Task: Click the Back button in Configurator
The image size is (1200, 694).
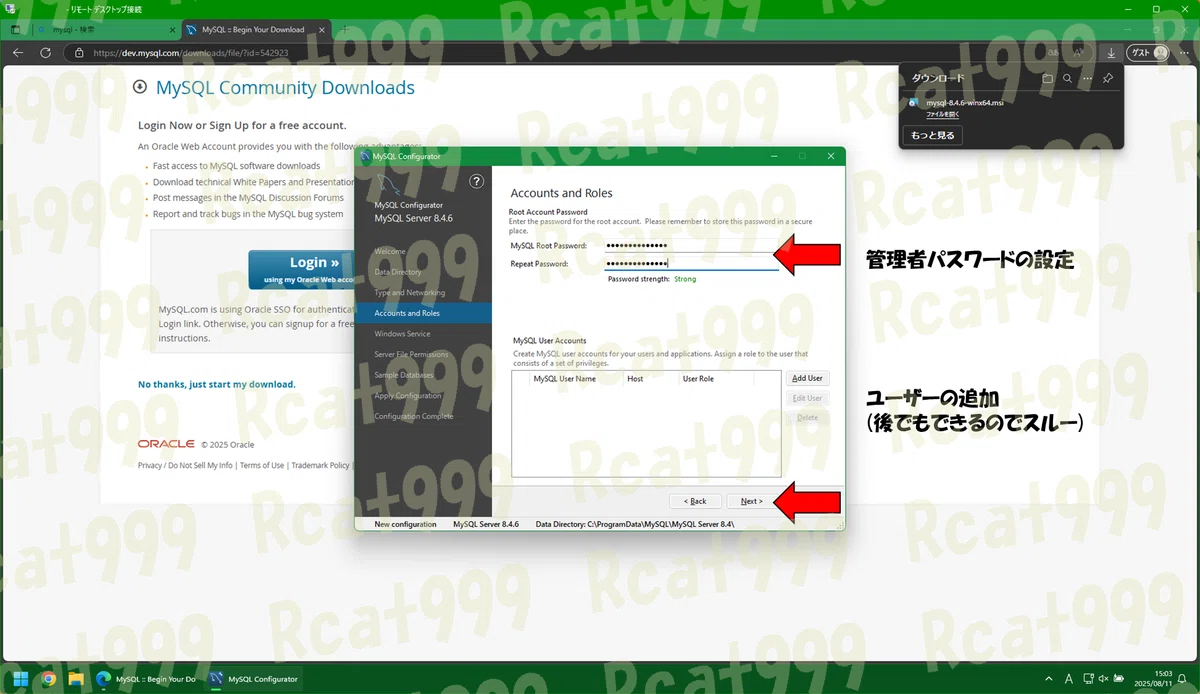Action: 695,501
